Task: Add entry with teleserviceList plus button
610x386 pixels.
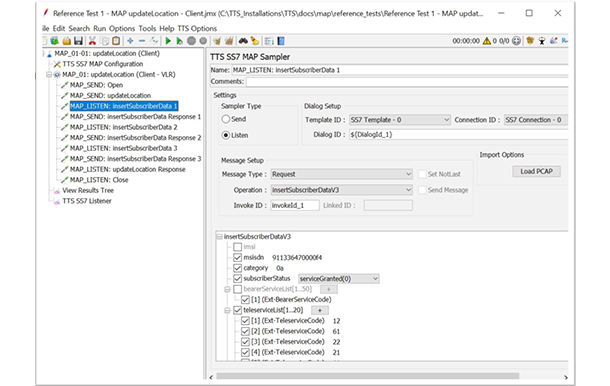Action: pyautogui.click(x=320, y=310)
